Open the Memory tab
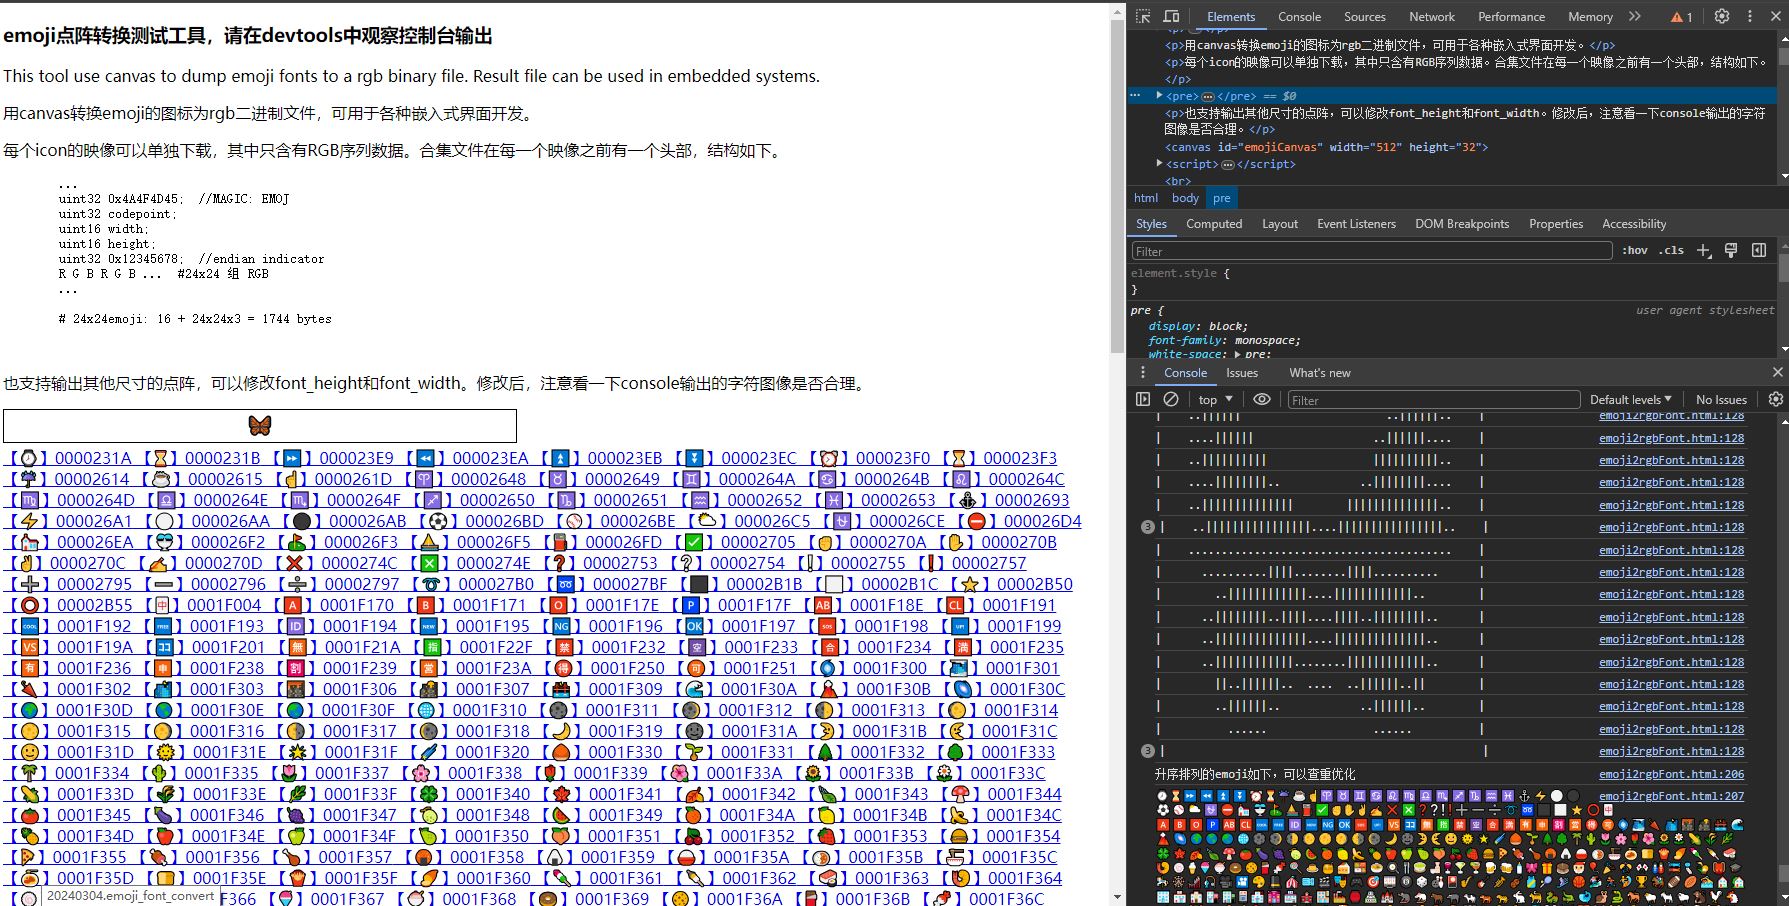This screenshot has height=906, width=1789. coord(1590,16)
